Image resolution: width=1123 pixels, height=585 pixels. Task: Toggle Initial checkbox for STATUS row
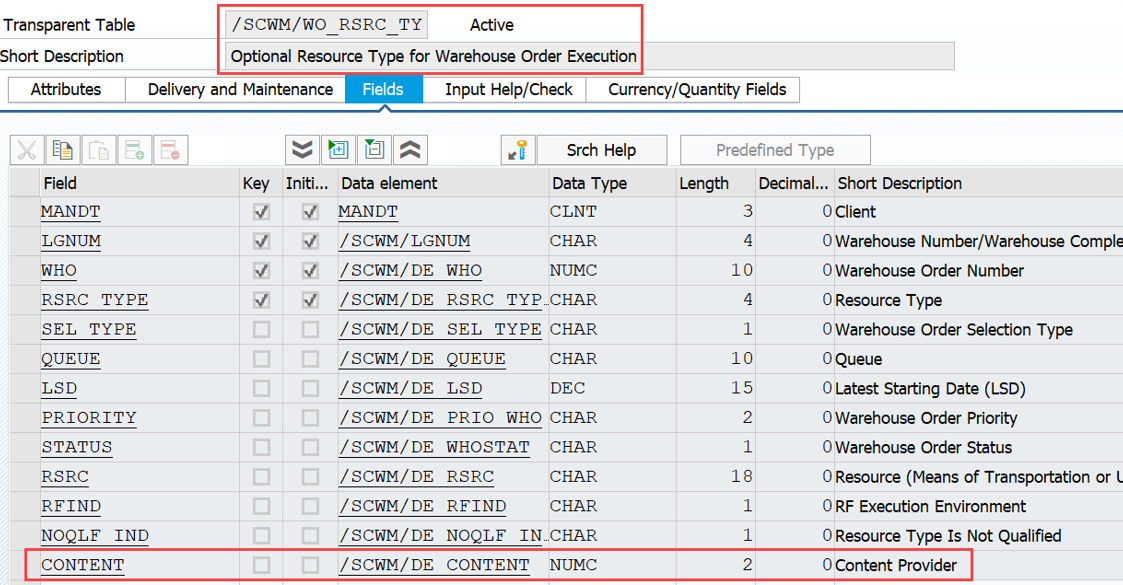310,448
